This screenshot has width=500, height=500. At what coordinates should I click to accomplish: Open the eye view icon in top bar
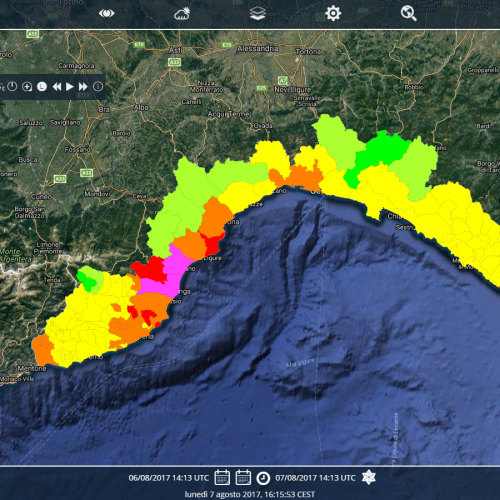point(106,13)
